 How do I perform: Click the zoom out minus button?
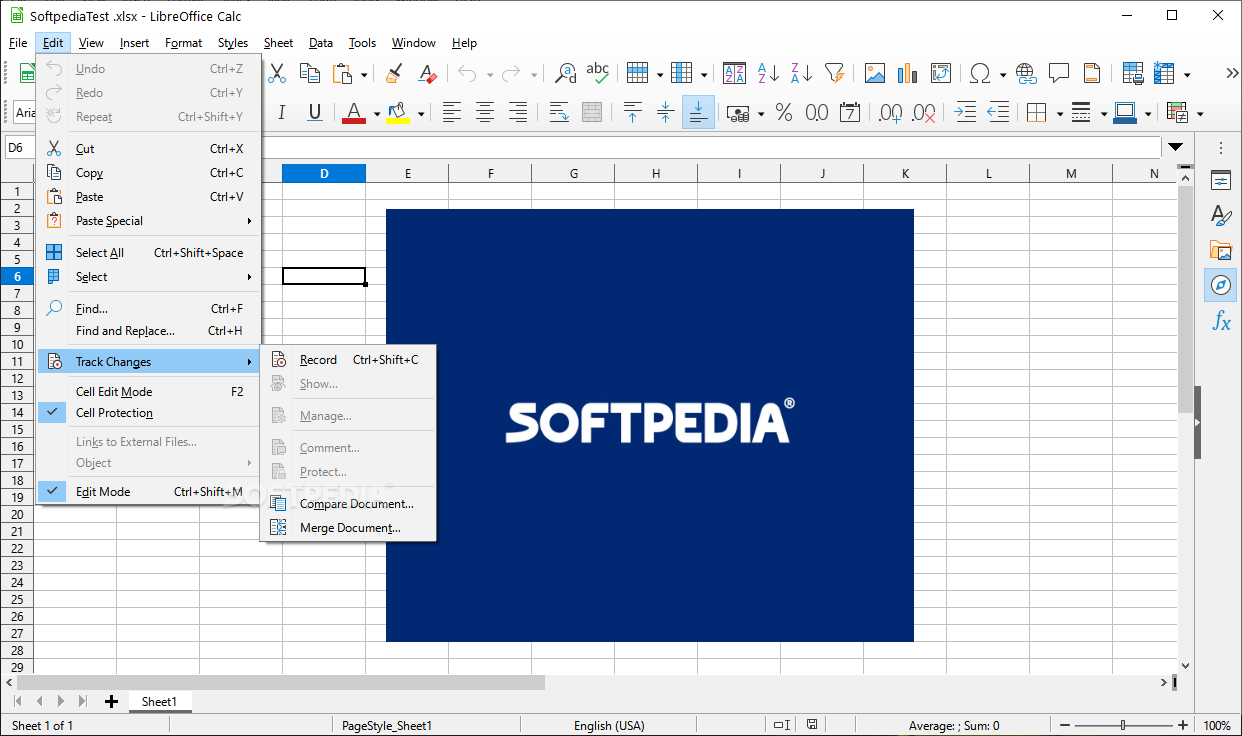tap(1065, 725)
